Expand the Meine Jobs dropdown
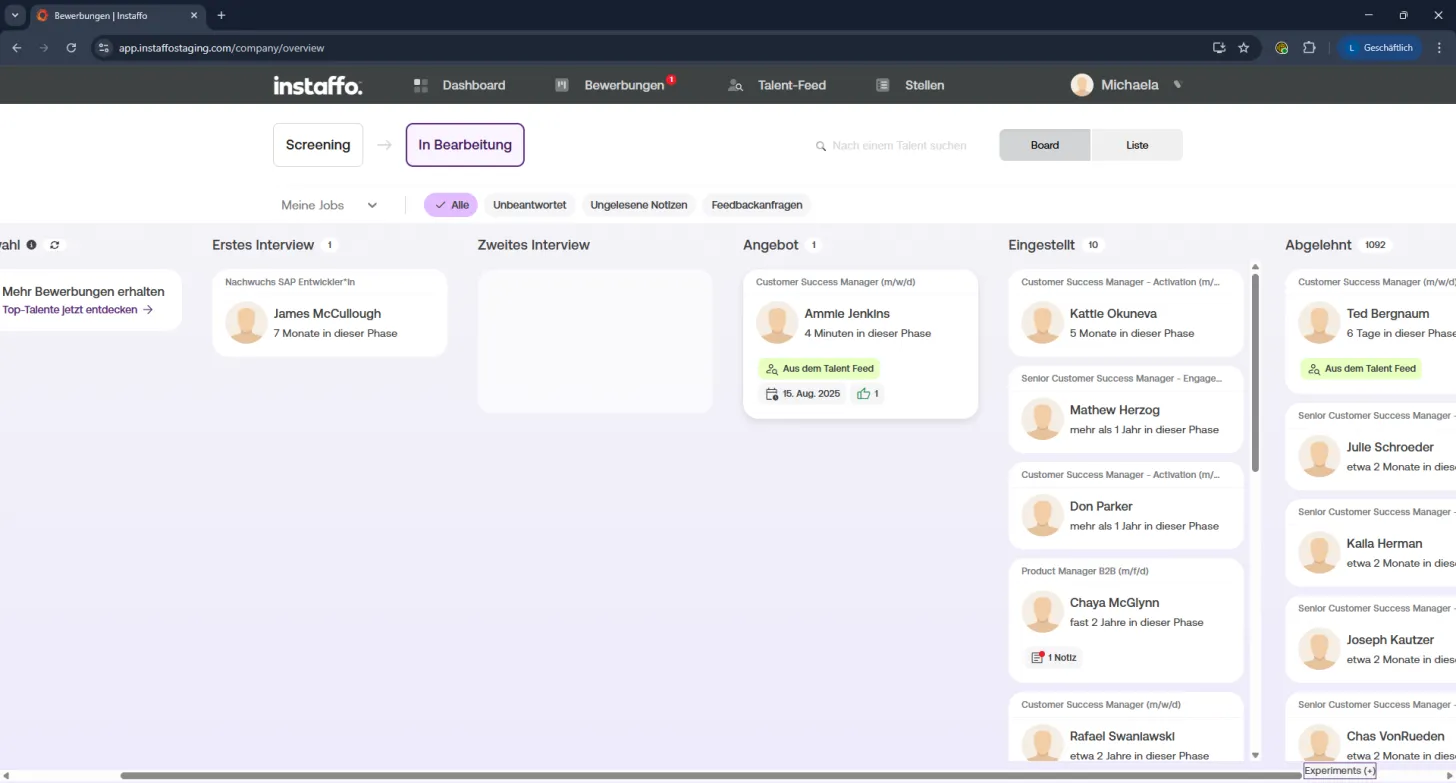The image size is (1456, 783). [329, 205]
